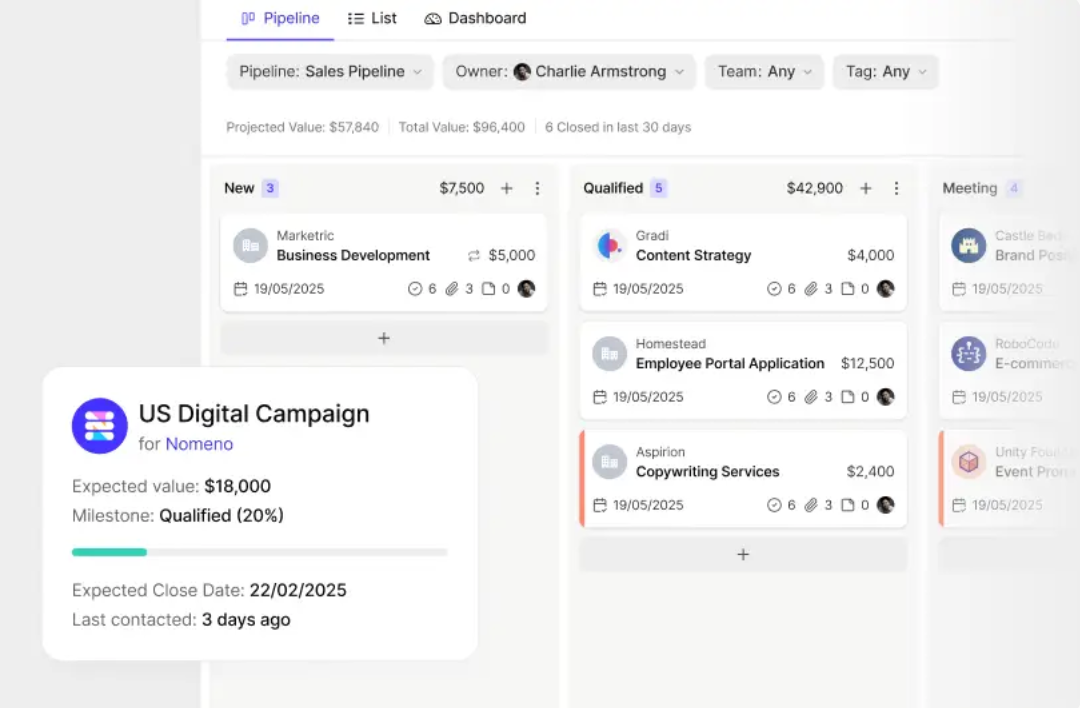Click calendar icon on Copywriting Services card
1080x708 pixels.
pos(600,505)
